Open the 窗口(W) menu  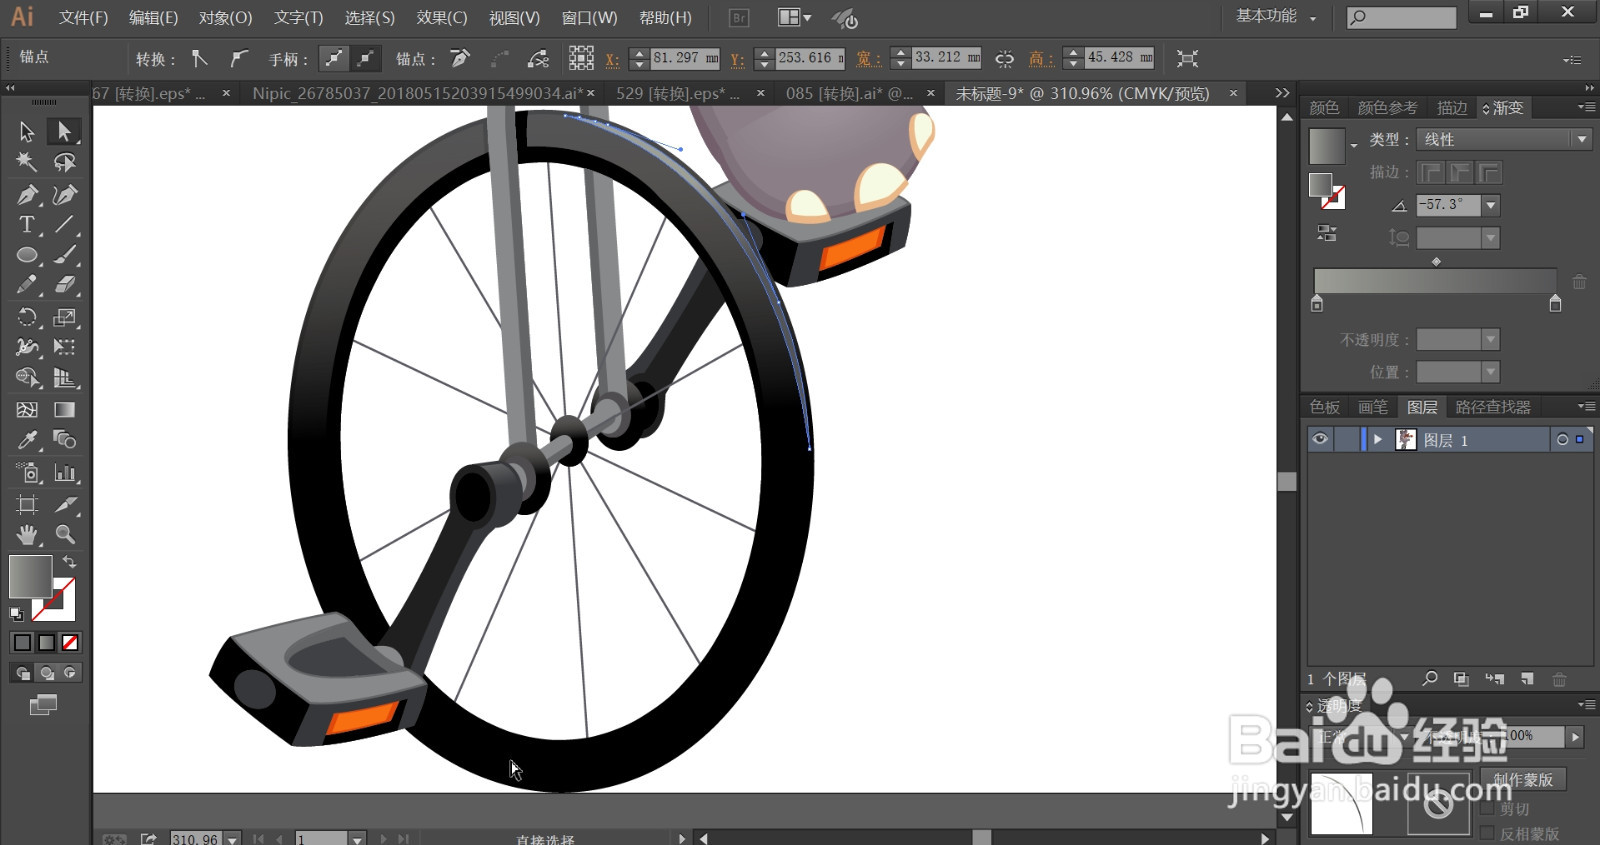click(589, 18)
